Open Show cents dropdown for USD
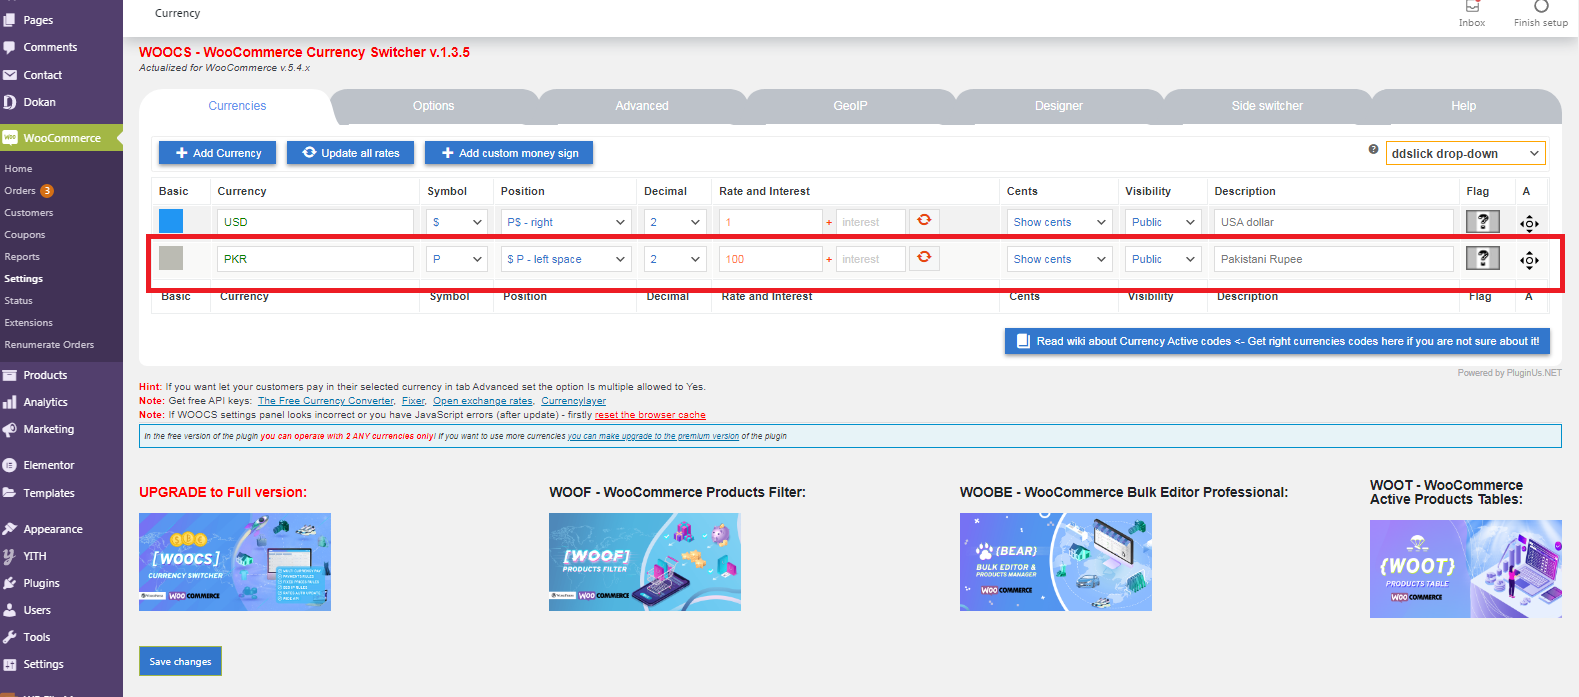 [x=1060, y=222]
